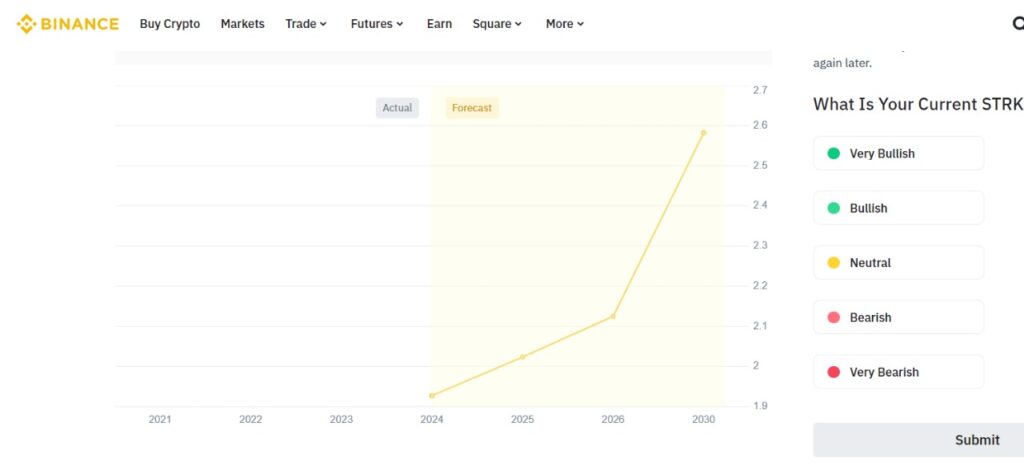Choose the Neutral sentiment option
Screen dimensions: 1024x470
click(x=898, y=263)
